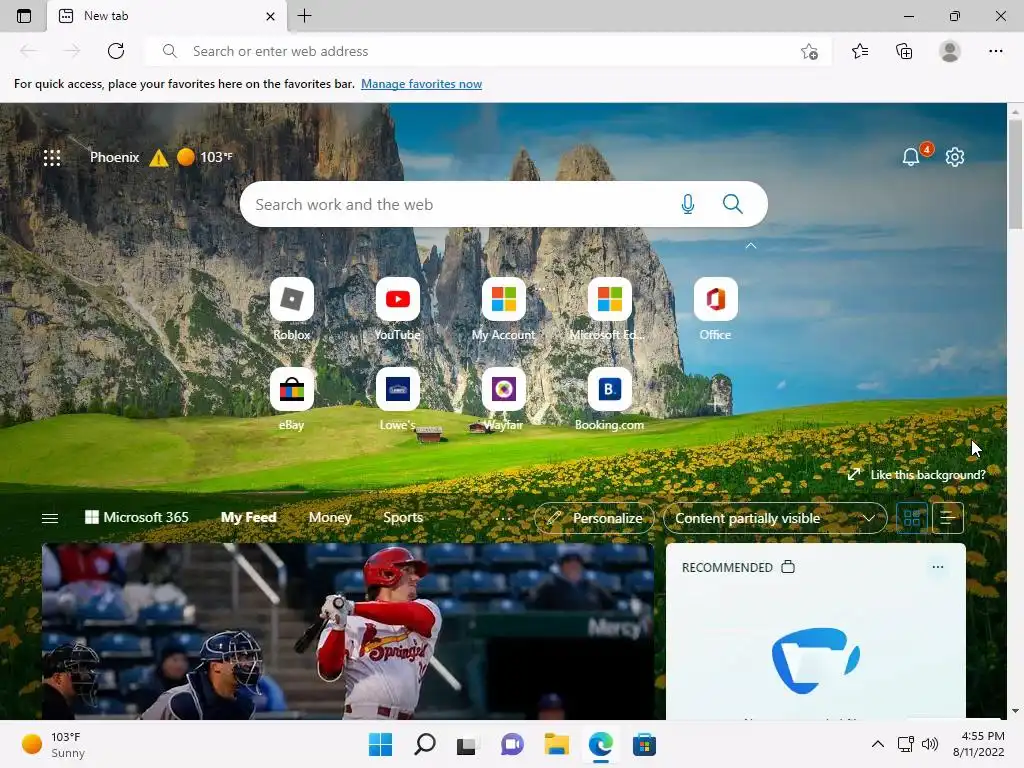Open the Windows Start button
This screenshot has width=1024, height=768.
380,744
